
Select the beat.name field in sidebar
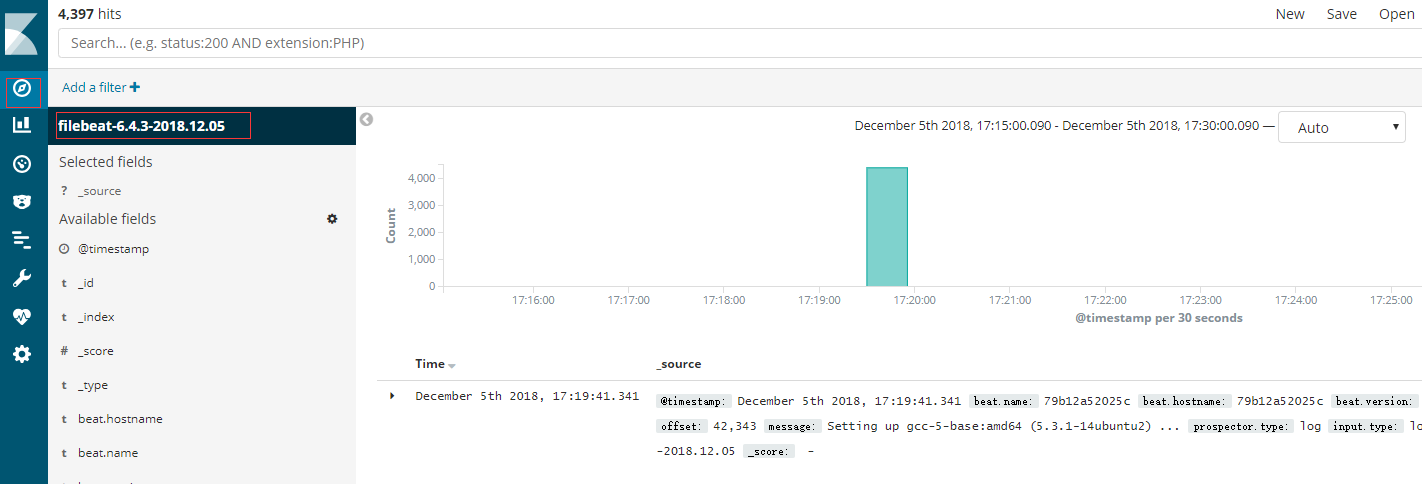click(x=108, y=453)
